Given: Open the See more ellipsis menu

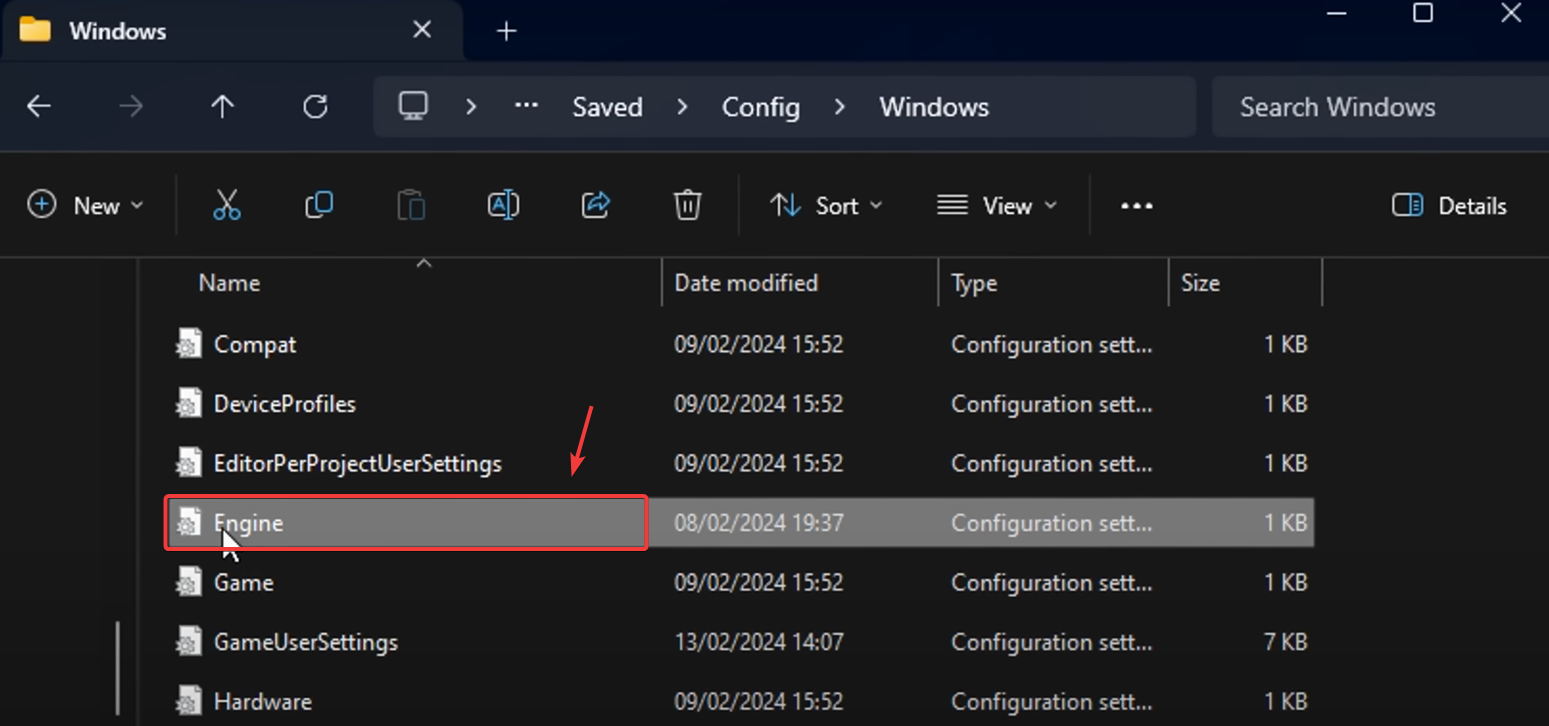Looking at the screenshot, I should (x=1137, y=206).
